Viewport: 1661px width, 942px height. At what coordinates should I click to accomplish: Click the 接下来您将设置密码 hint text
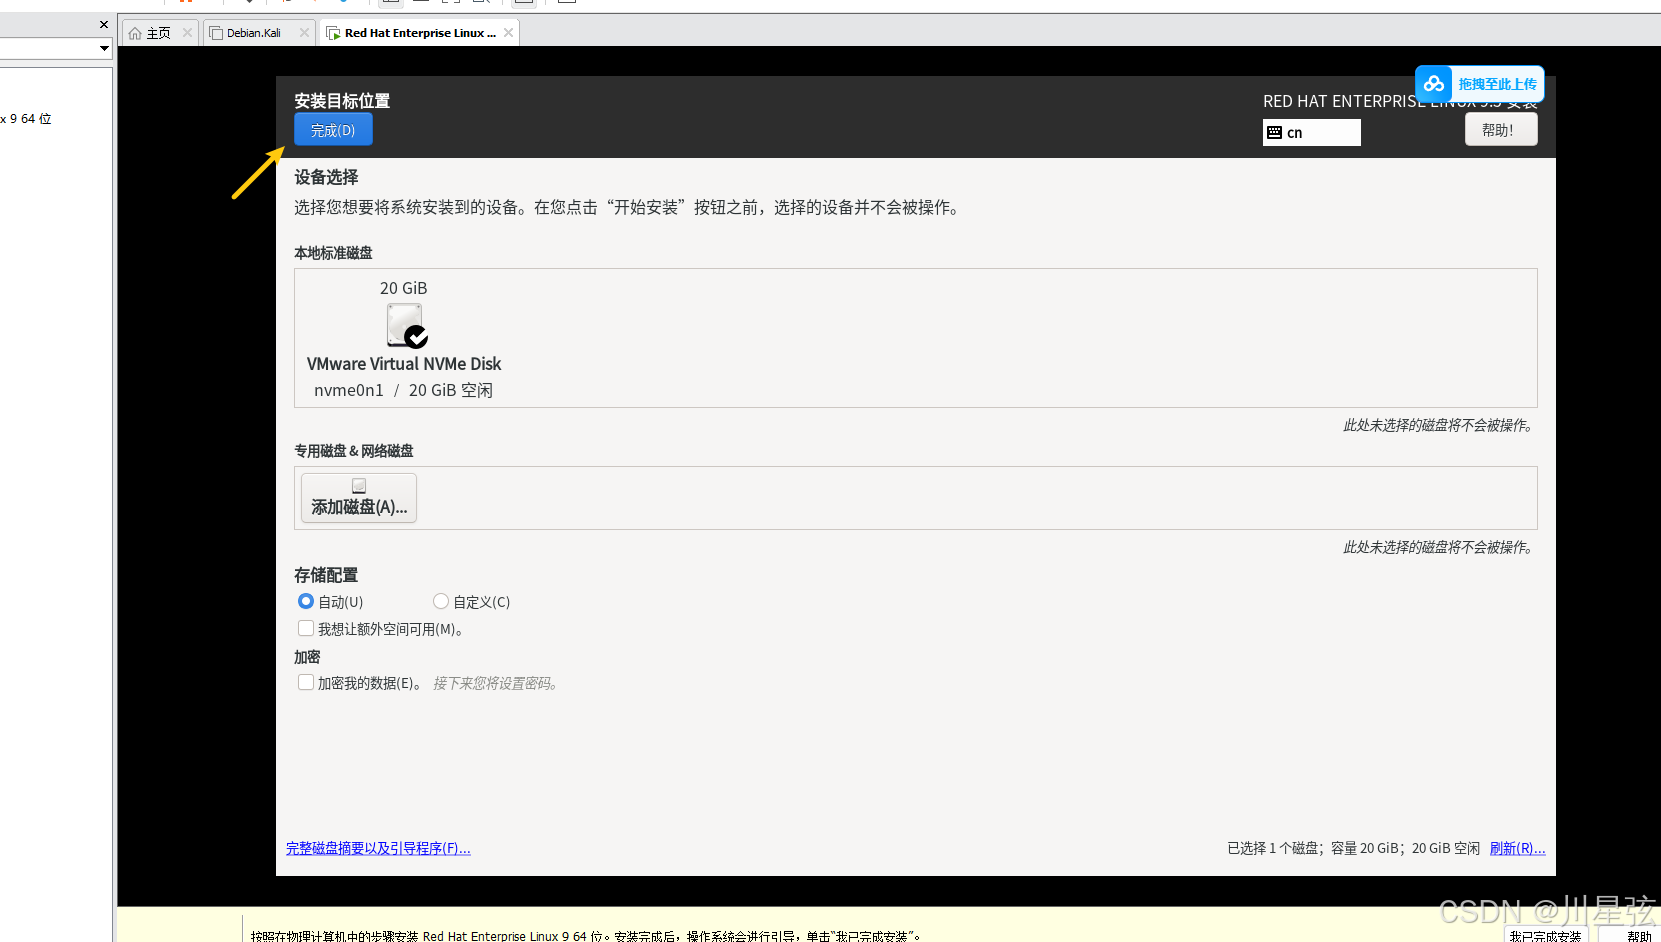point(495,683)
